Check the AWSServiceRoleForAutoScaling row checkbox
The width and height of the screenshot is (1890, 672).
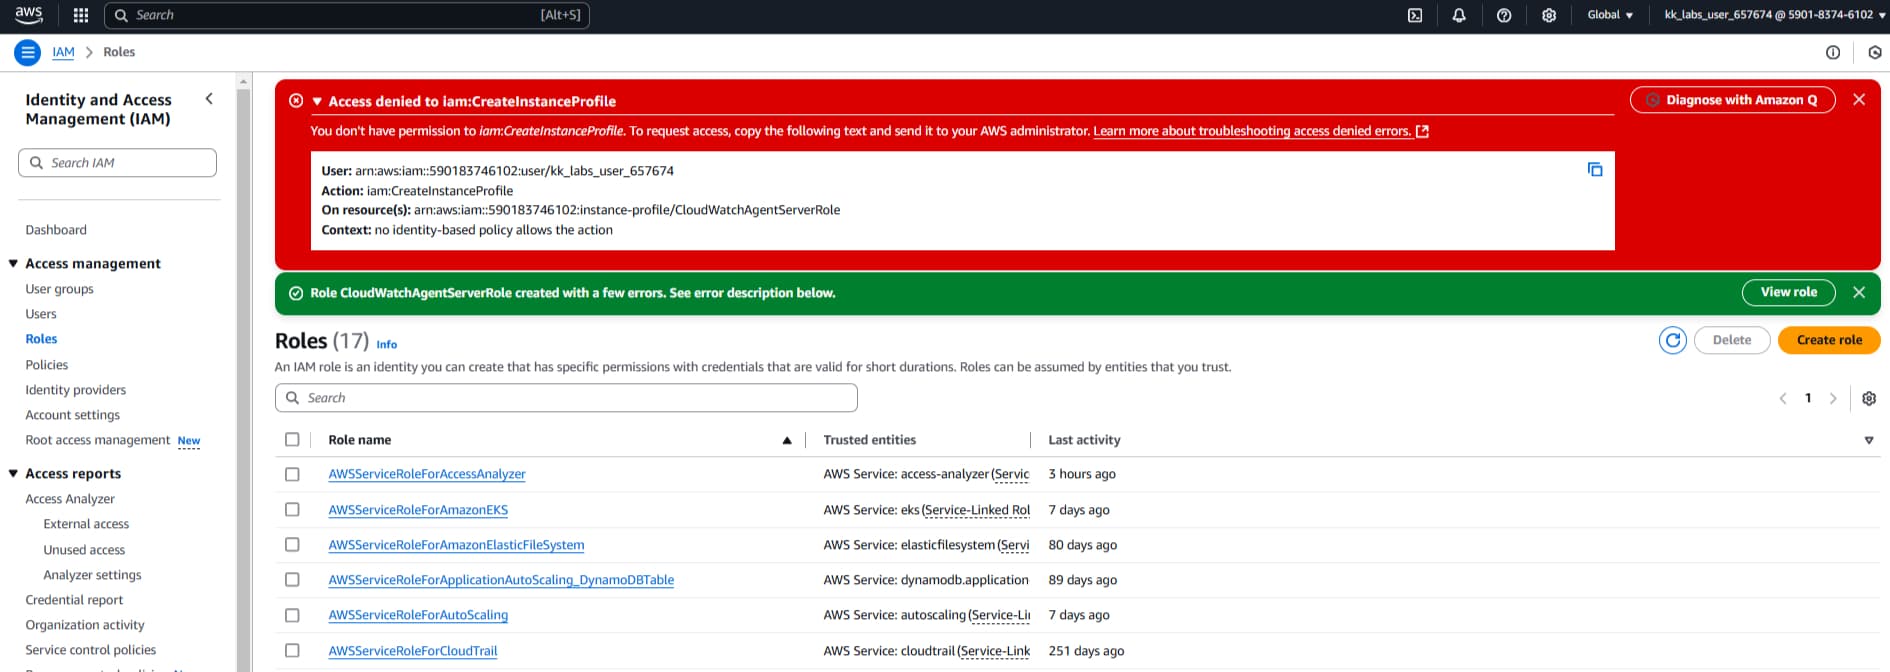[x=292, y=615]
